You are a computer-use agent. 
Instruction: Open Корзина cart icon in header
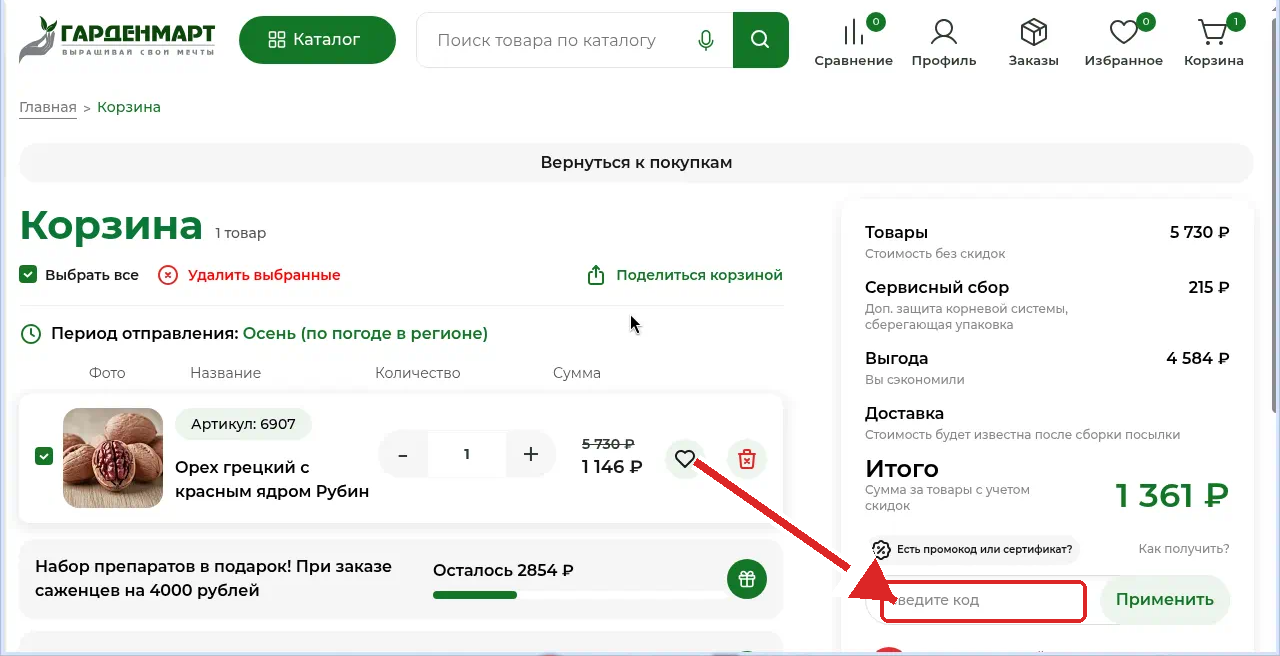(1214, 41)
